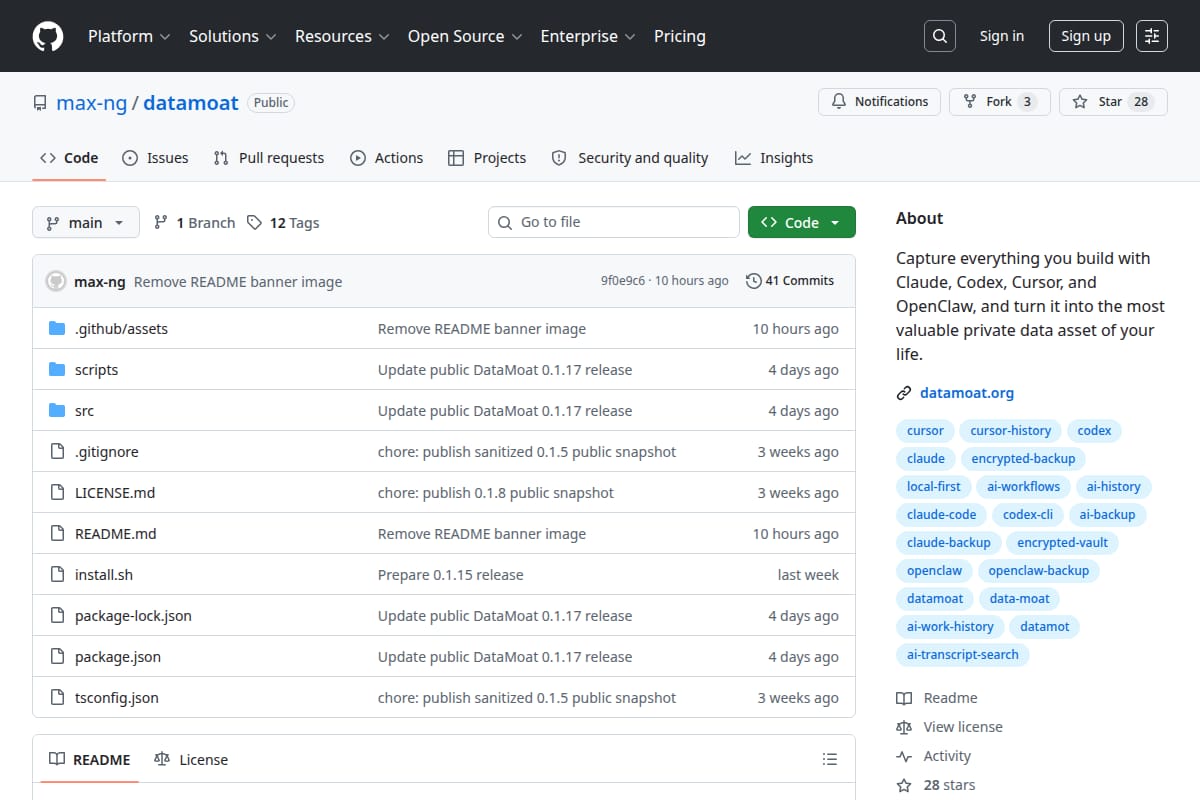Switch to the Insights tab
Viewport: 1200px width, 800px height.
774,158
